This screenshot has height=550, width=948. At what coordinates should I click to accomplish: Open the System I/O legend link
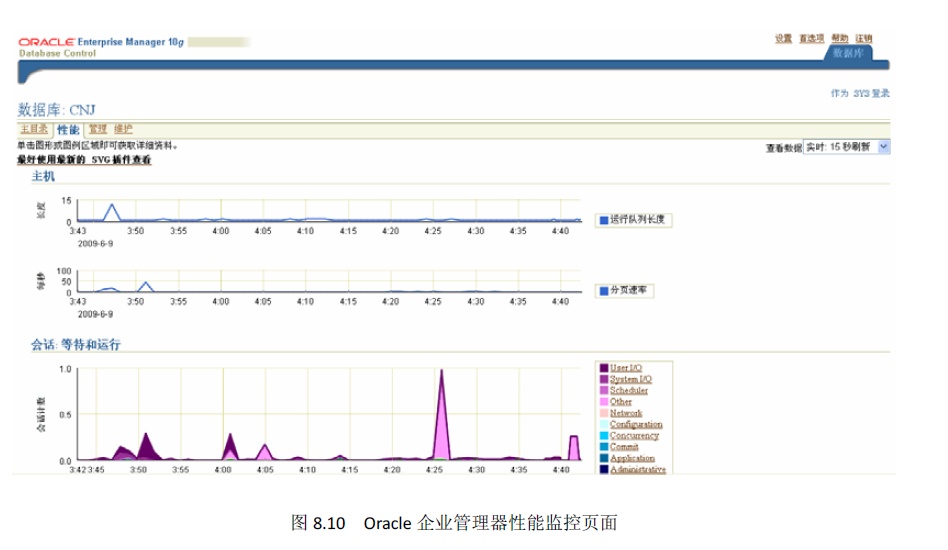pyautogui.click(x=631, y=379)
